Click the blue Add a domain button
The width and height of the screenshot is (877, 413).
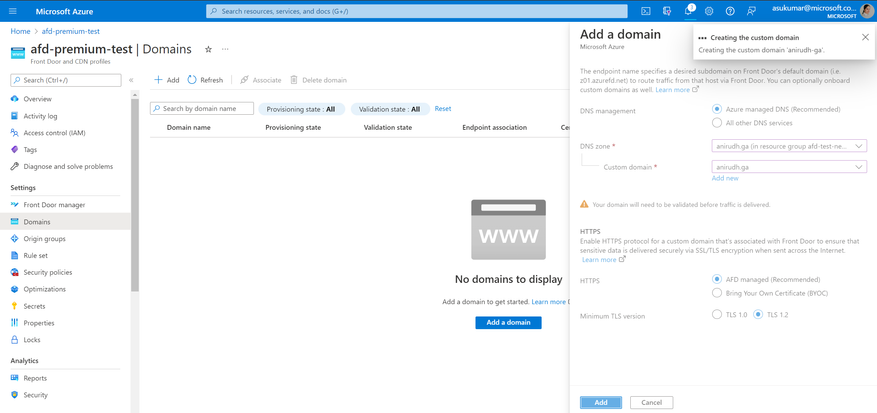point(508,322)
